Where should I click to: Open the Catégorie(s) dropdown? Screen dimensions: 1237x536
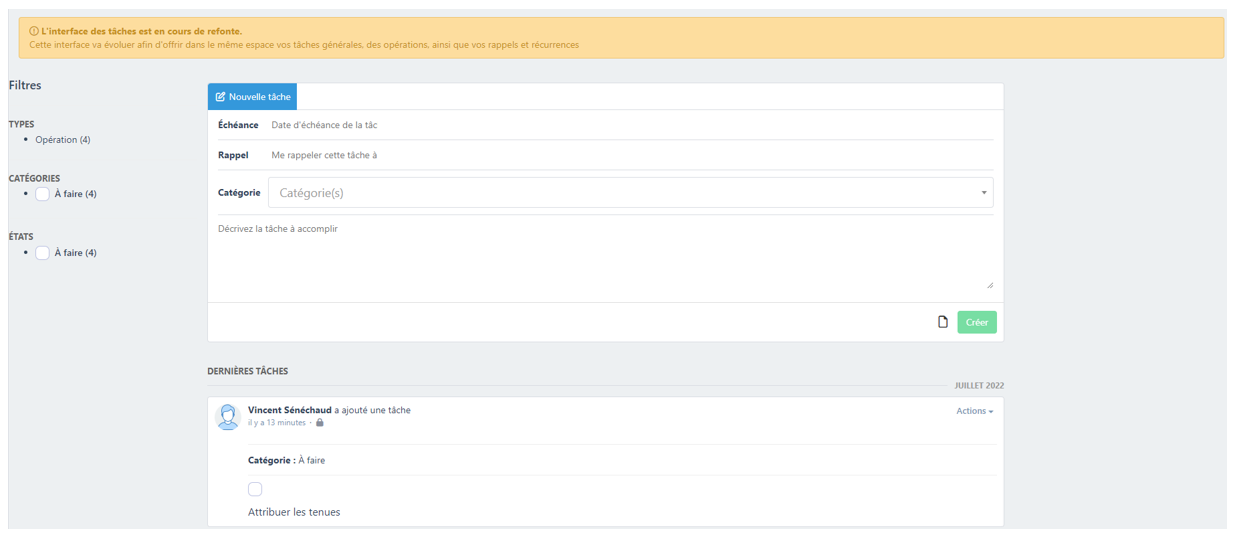(x=630, y=193)
